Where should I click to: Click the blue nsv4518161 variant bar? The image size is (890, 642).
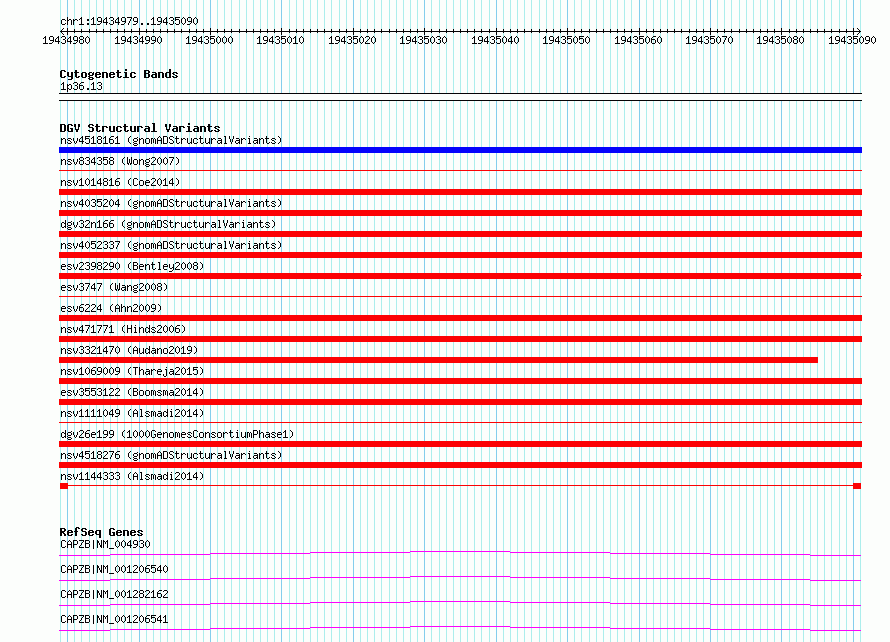point(460,150)
